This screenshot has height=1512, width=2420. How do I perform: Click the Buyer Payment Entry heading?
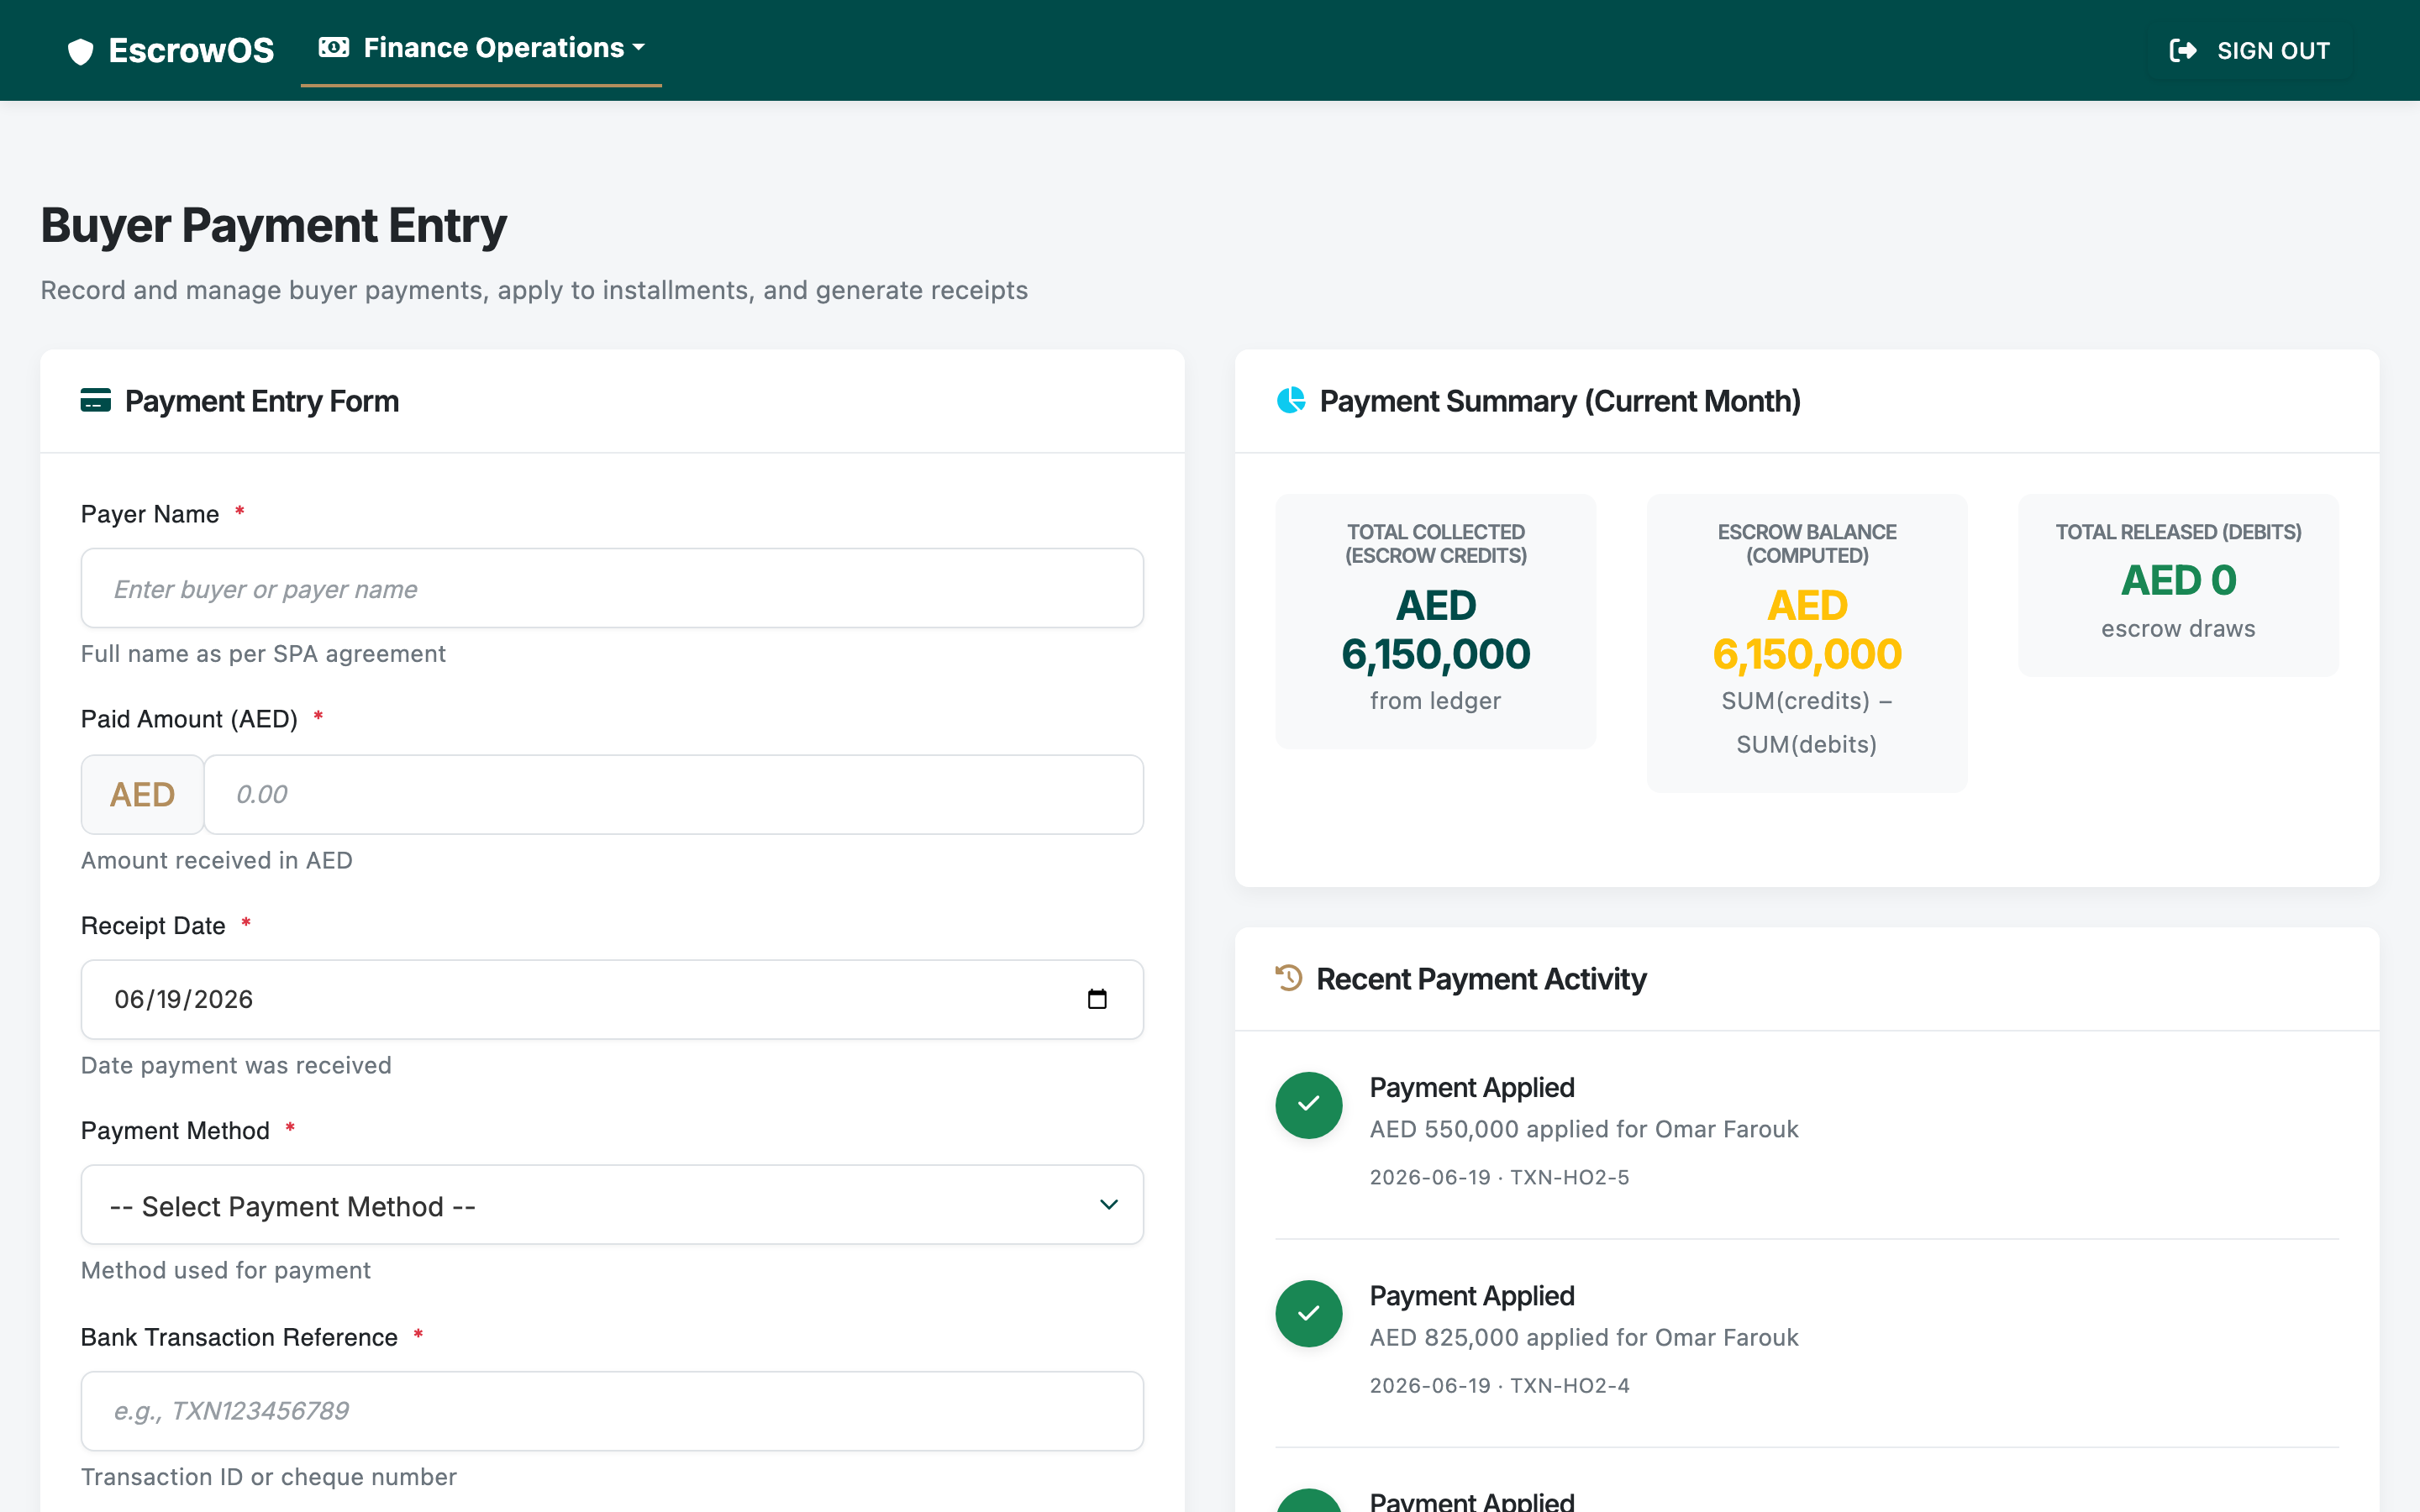click(x=273, y=225)
